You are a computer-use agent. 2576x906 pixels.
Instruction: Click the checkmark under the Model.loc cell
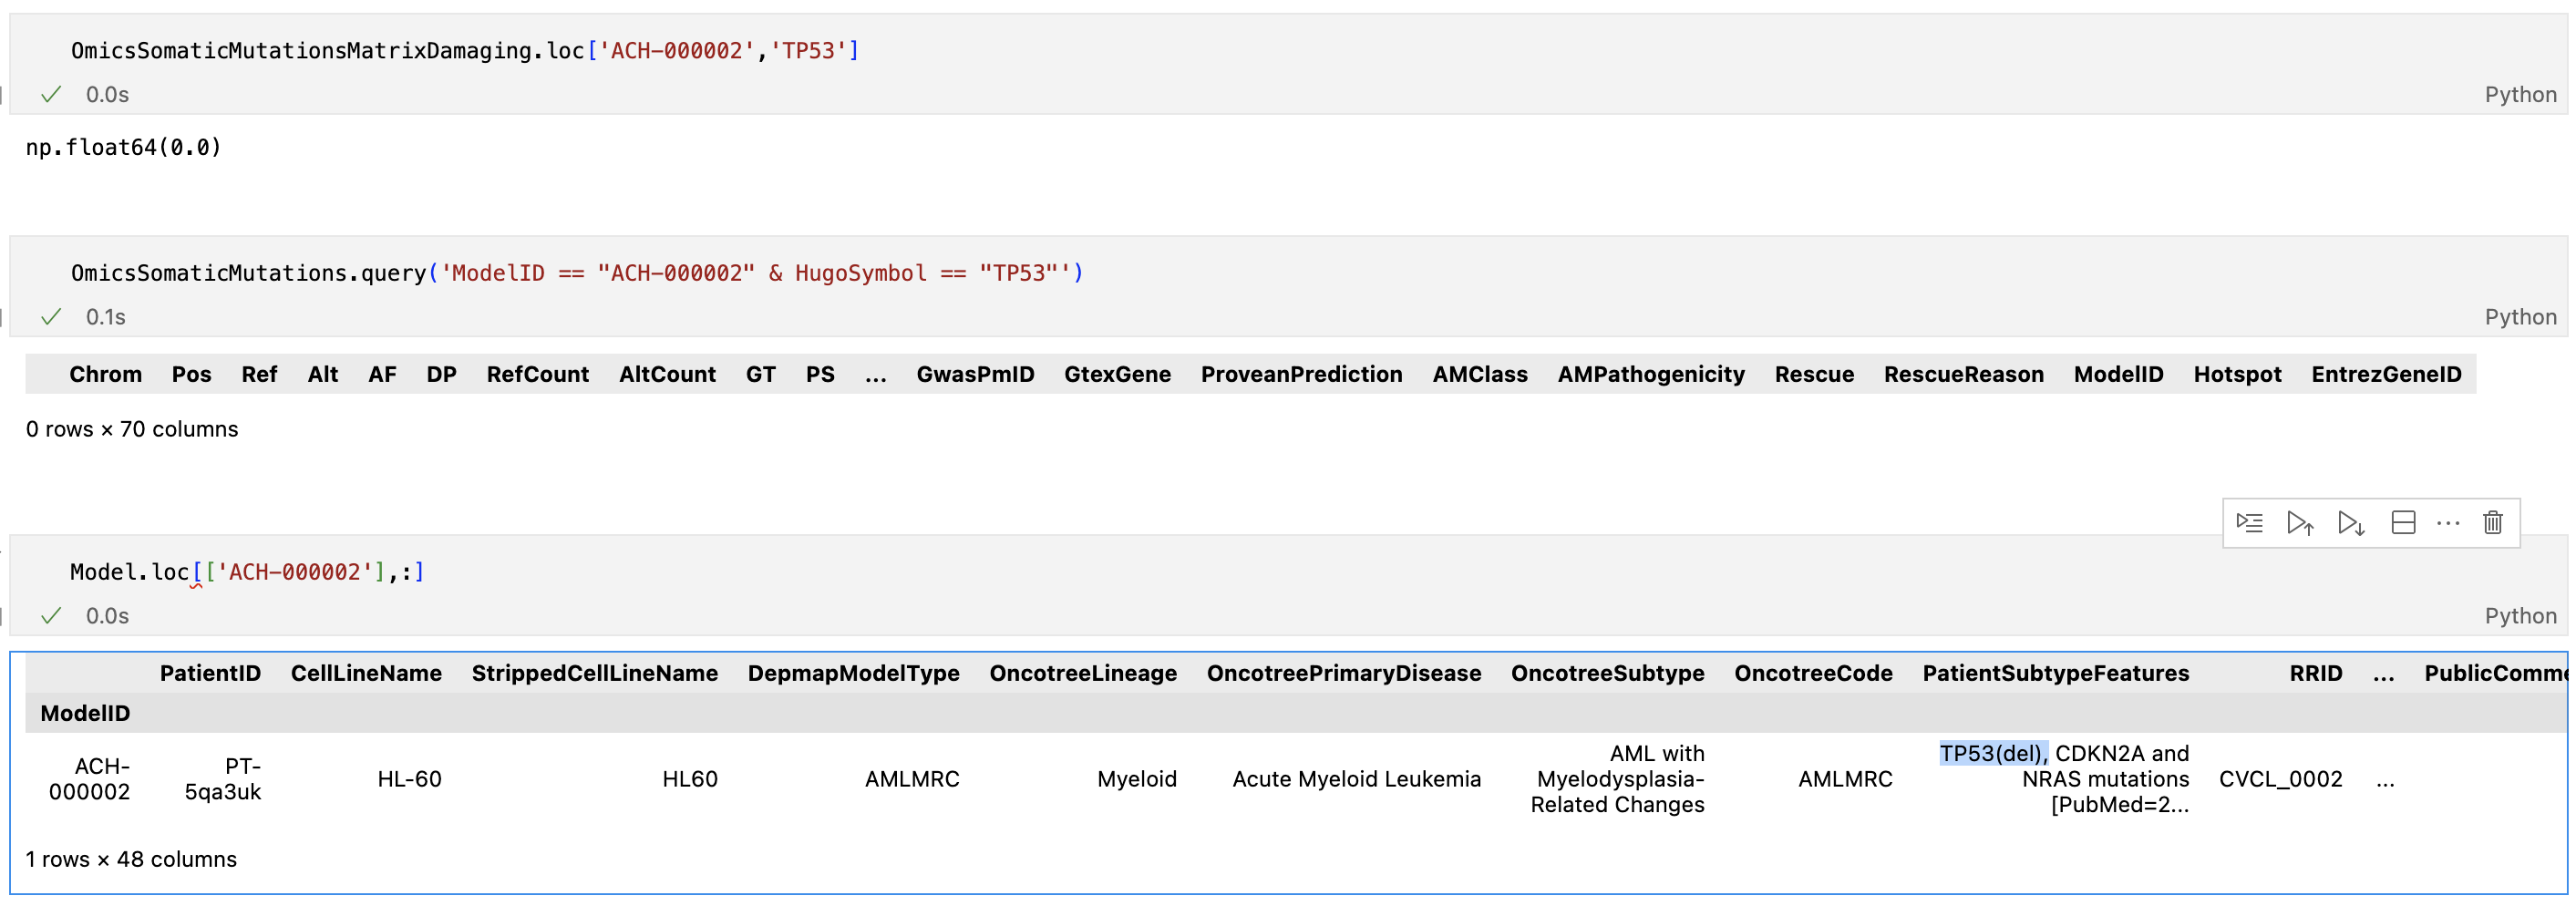coord(51,616)
